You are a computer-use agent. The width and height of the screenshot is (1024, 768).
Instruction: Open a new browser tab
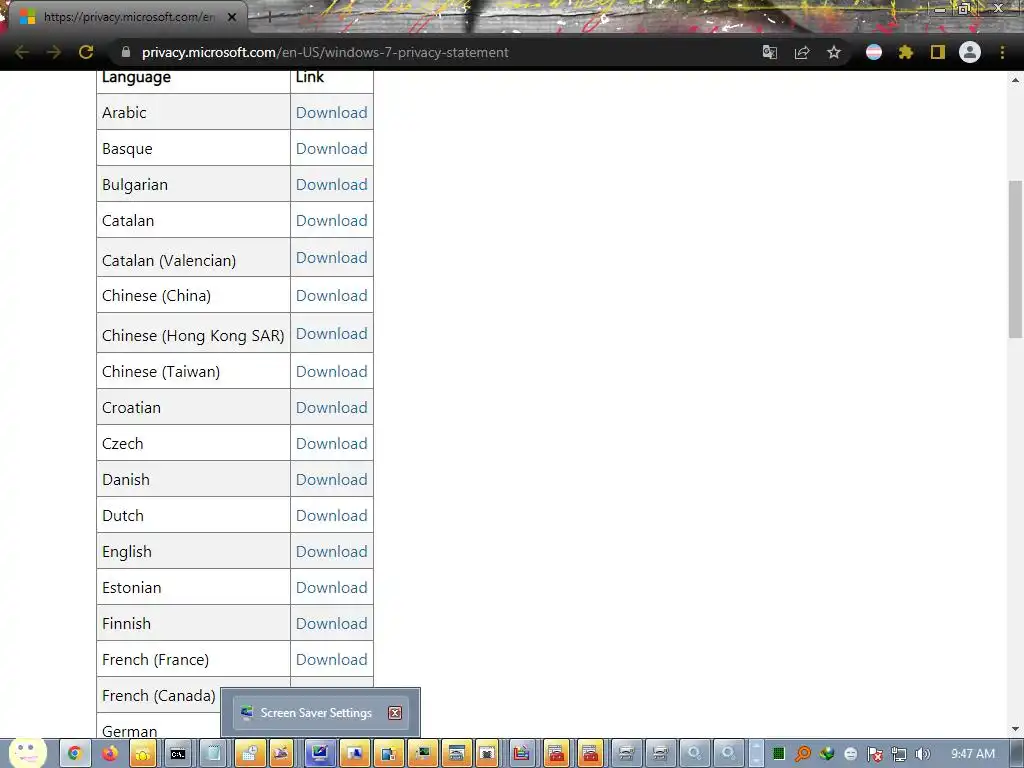pos(268,17)
